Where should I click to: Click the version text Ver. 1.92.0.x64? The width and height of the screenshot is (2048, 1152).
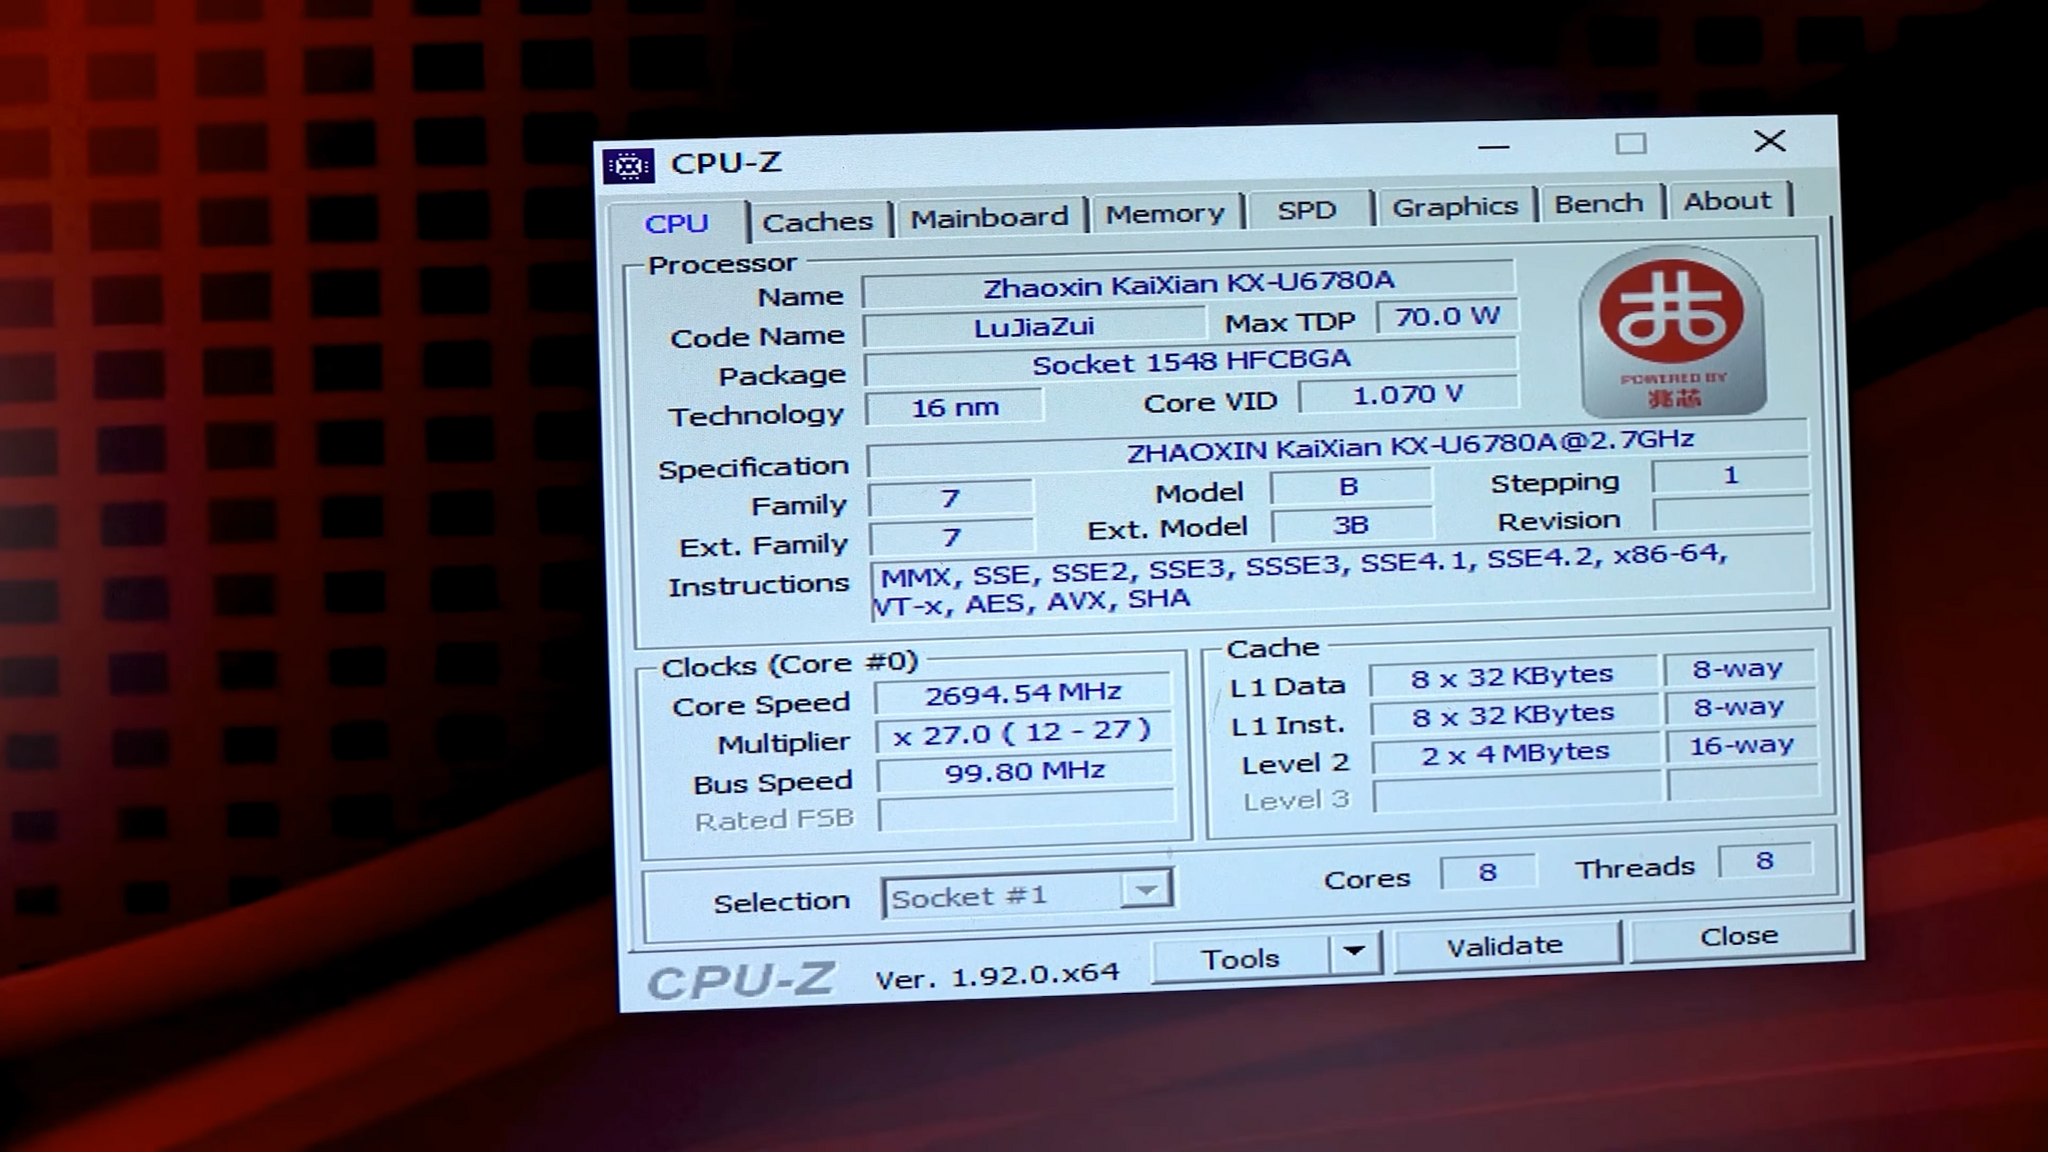coord(997,975)
